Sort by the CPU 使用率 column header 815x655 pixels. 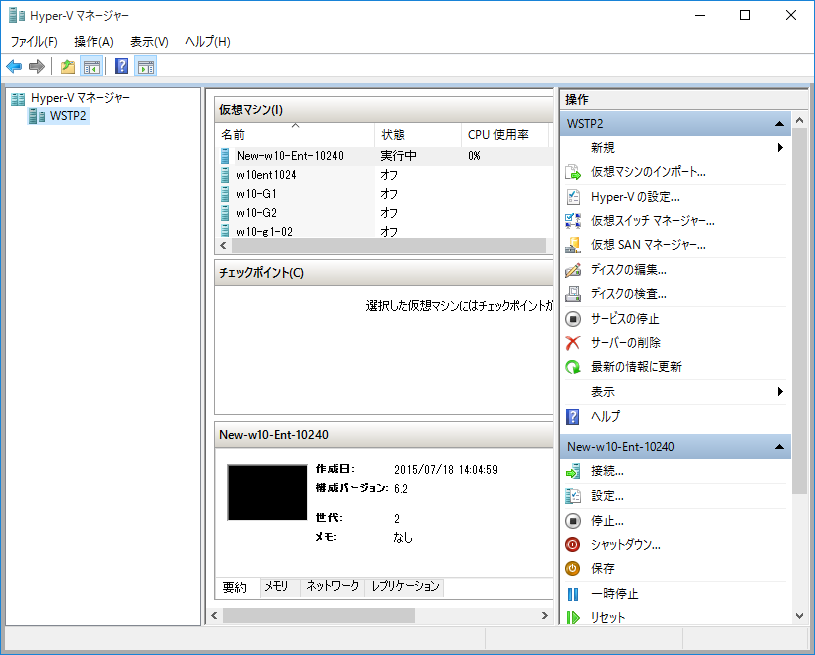pyautogui.click(x=505, y=135)
